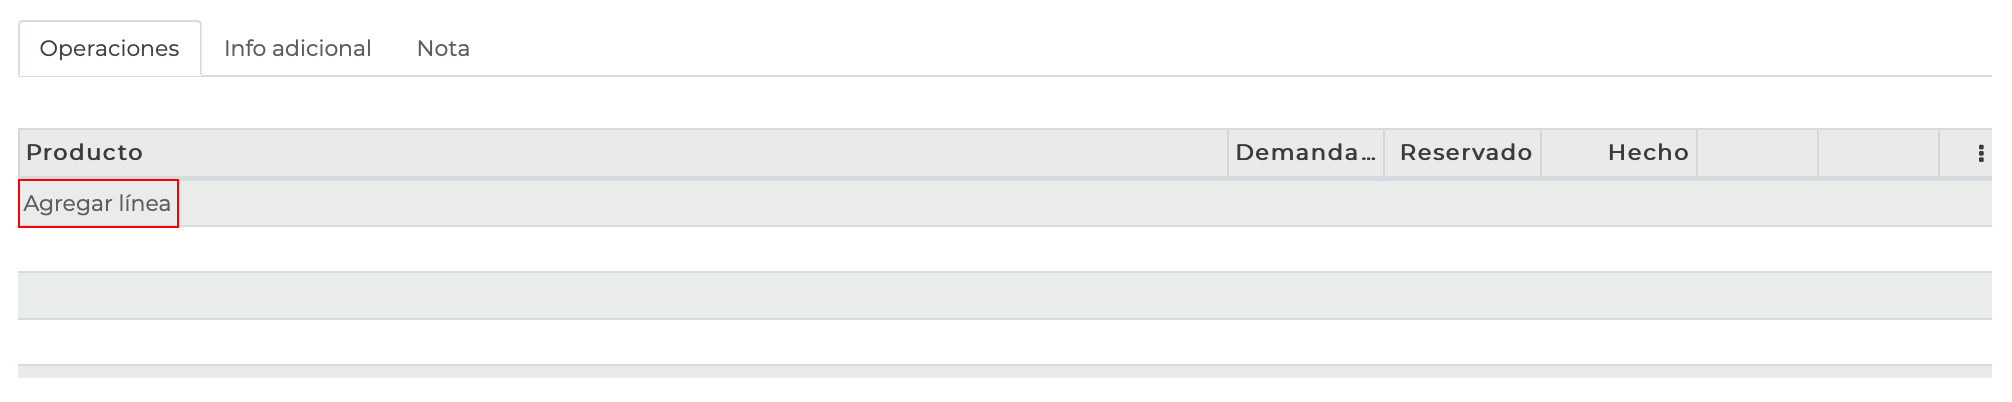Click Agregar línea to add a row
Viewport: 2012px width, 402px height.
coord(98,204)
